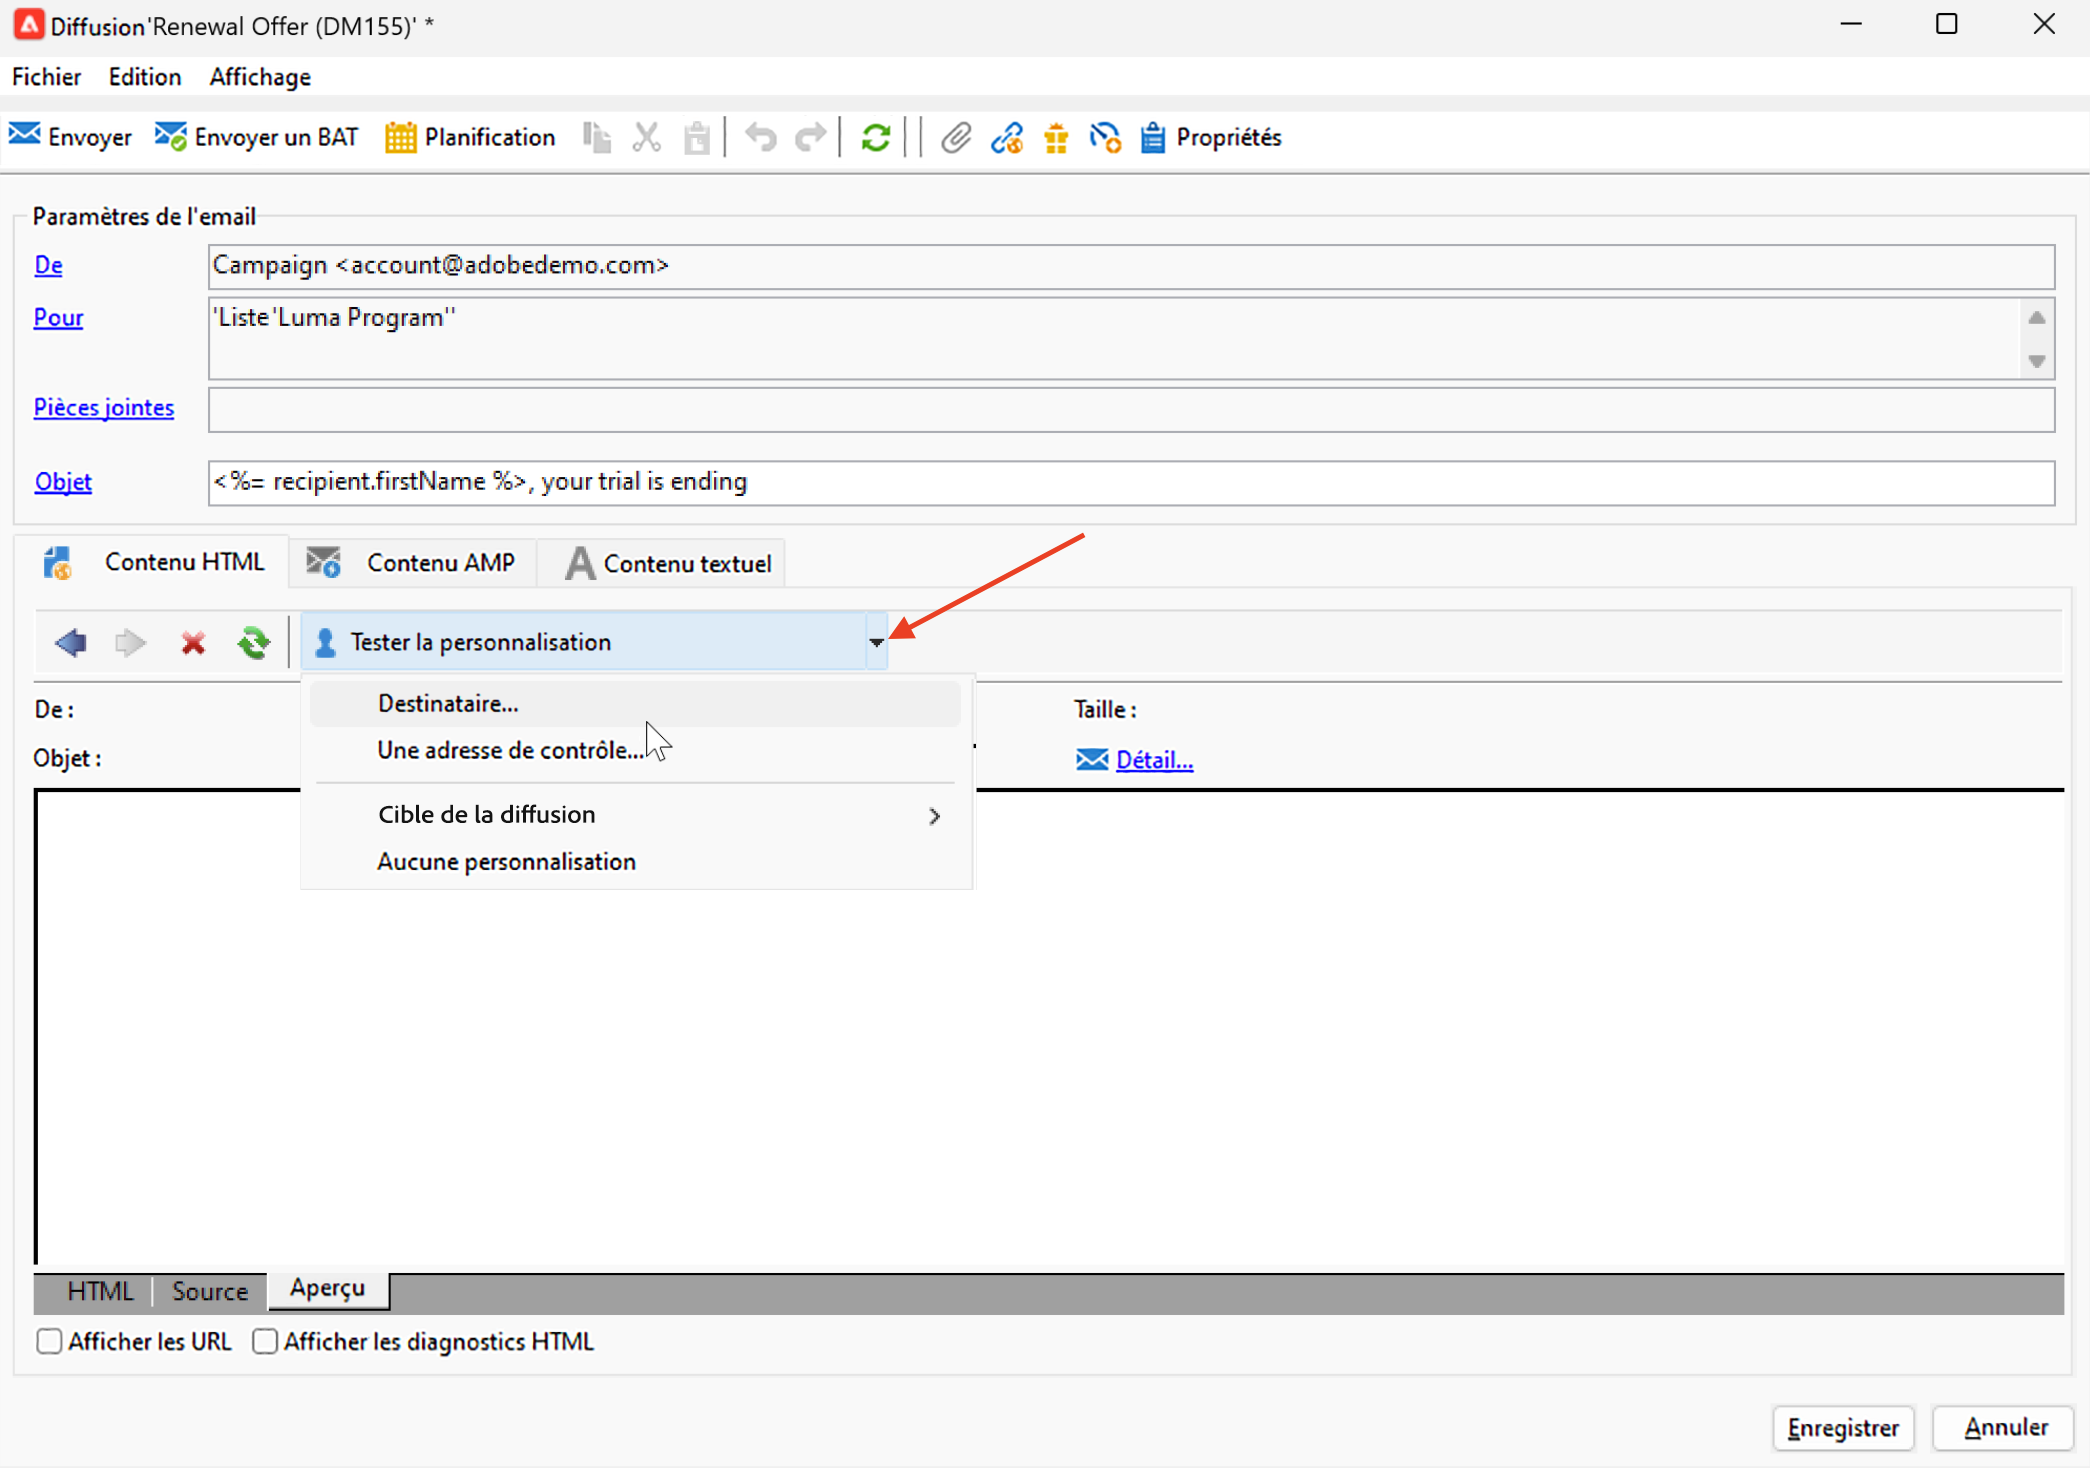Open the Propriétés clipboard icon
The image size is (2090, 1468).
click(1153, 137)
